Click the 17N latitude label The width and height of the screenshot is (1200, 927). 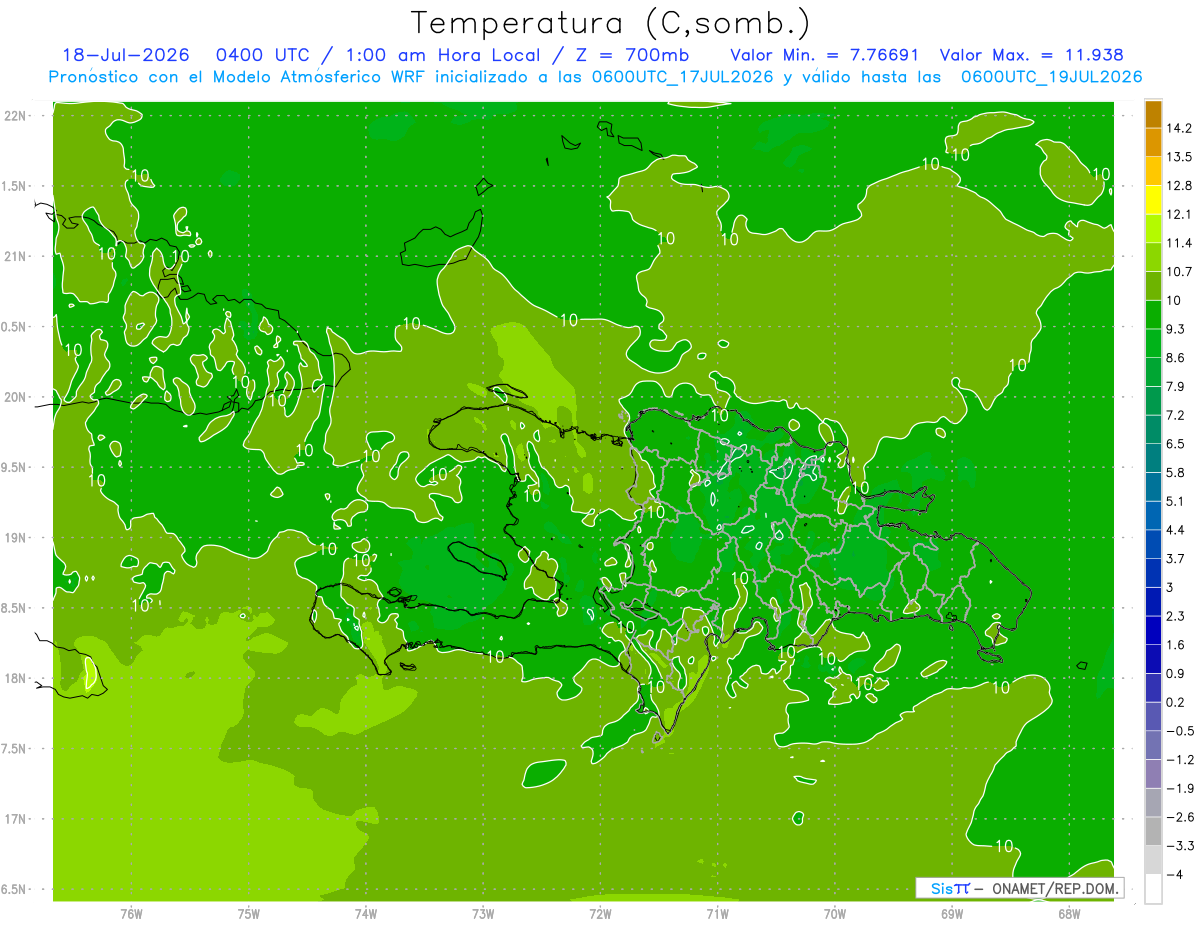pyautogui.click(x=16, y=819)
